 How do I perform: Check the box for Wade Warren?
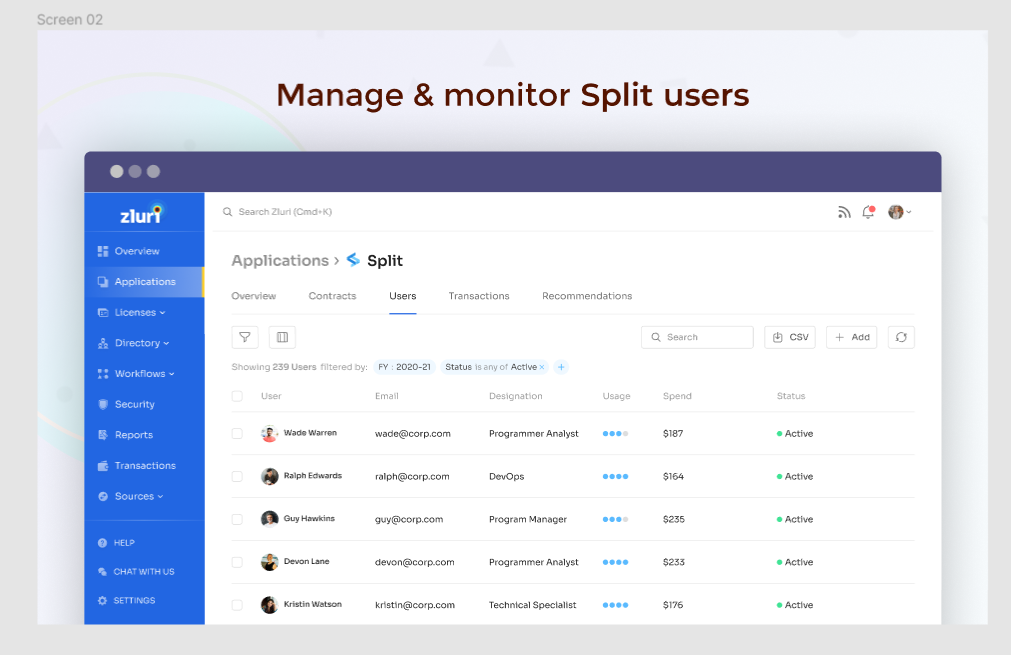click(x=237, y=434)
